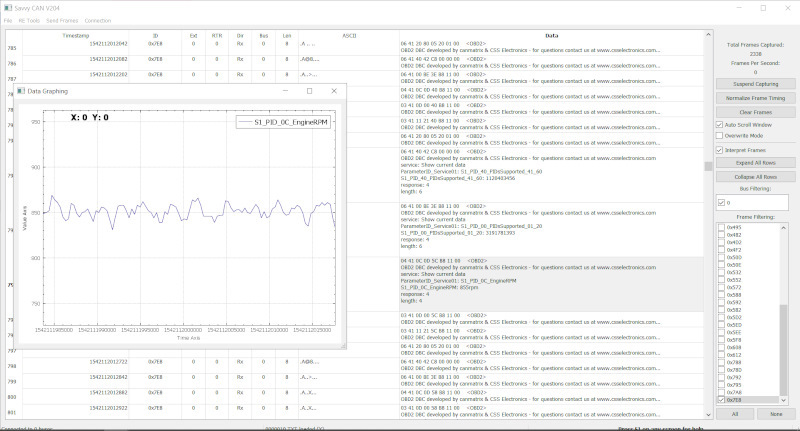Click None to deselect frame filters
Image resolution: width=800 pixels, height=431 pixels.
[776, 413]
